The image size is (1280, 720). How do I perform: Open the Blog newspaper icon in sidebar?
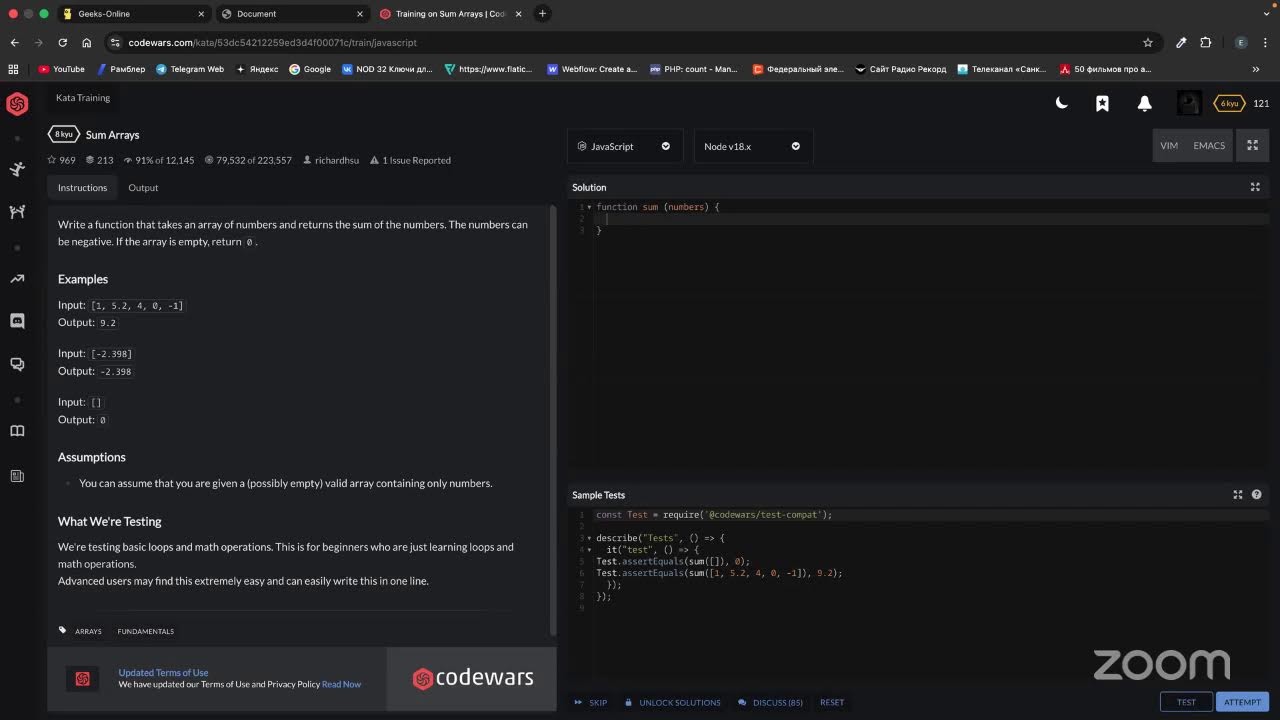click(x=17, y=476)
